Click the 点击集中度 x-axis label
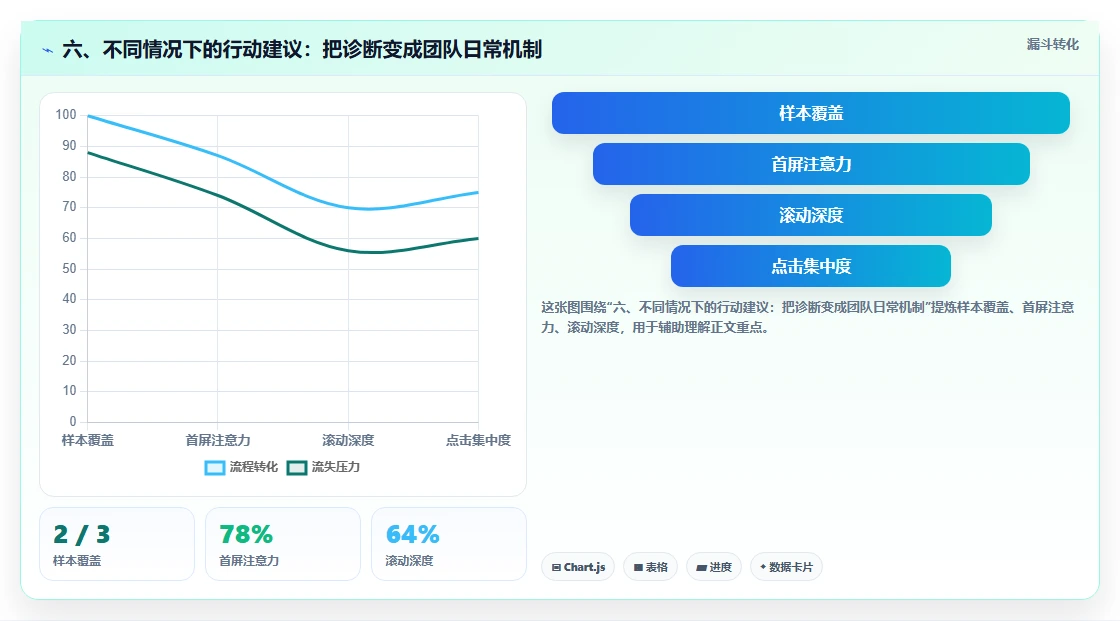1120x621 pixels. 479,440
